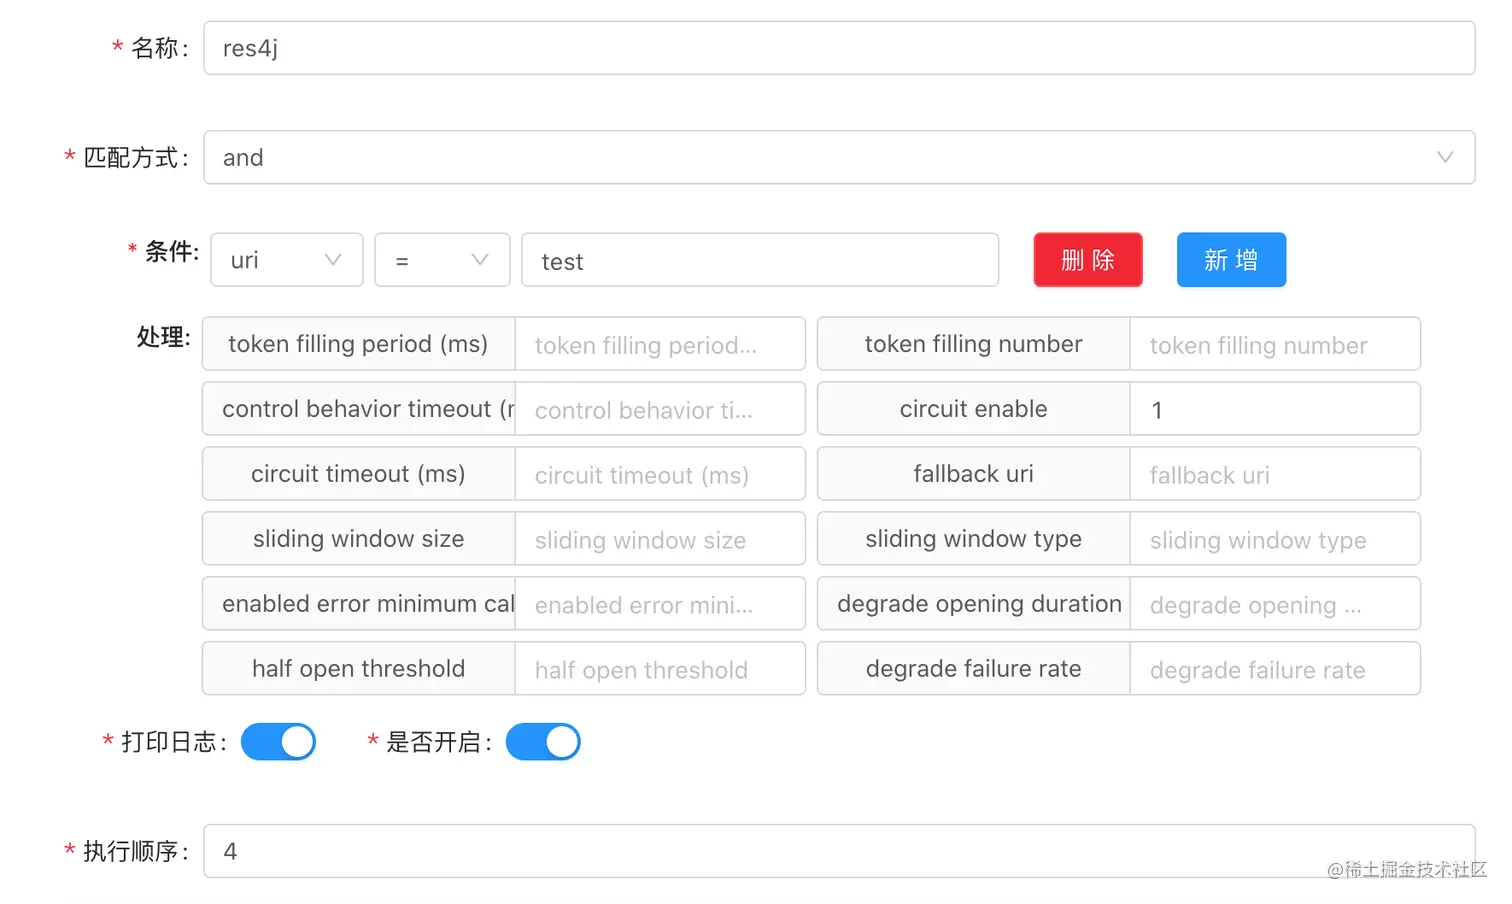This screenshot has height=904, width=1512.
Task: Focus the token filling period input
Action: click(x=660, y=344)
